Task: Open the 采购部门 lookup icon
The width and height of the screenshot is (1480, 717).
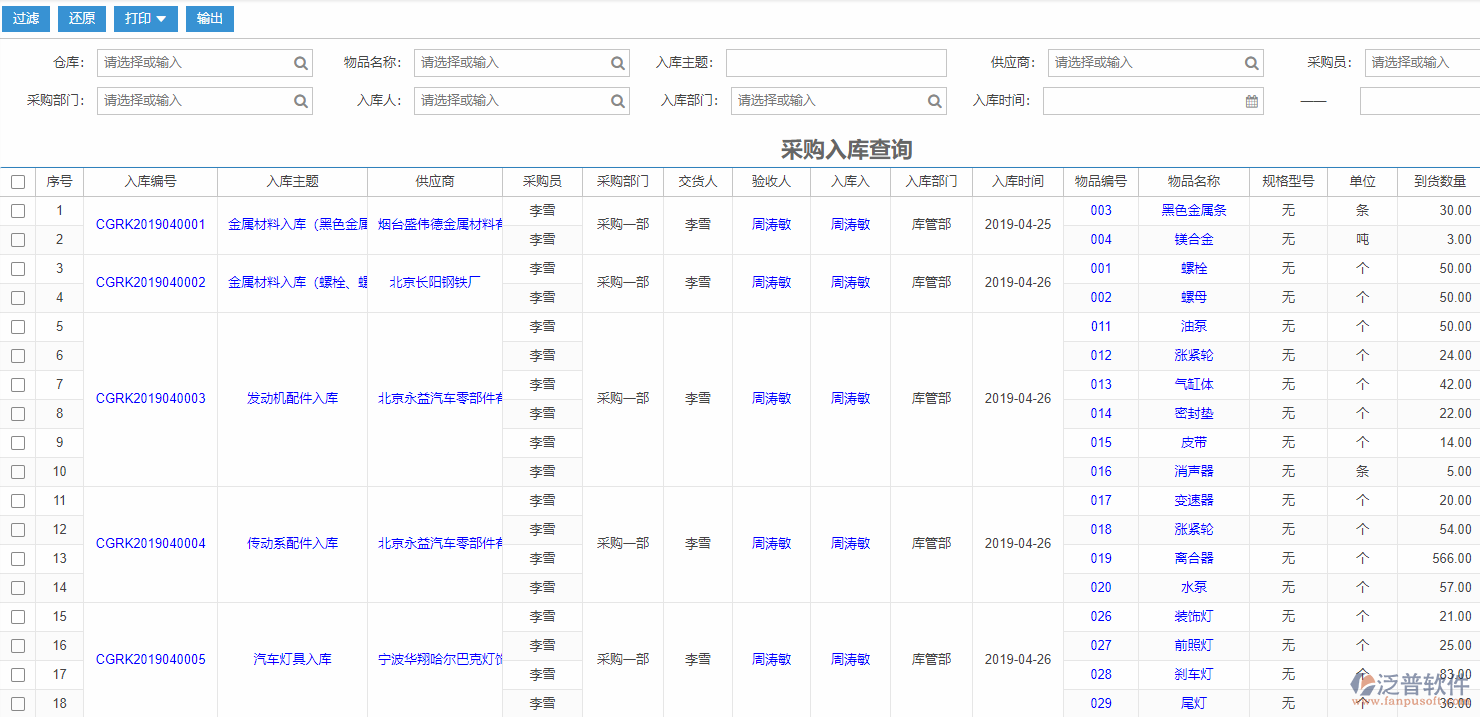Action: tap(300, 100)
